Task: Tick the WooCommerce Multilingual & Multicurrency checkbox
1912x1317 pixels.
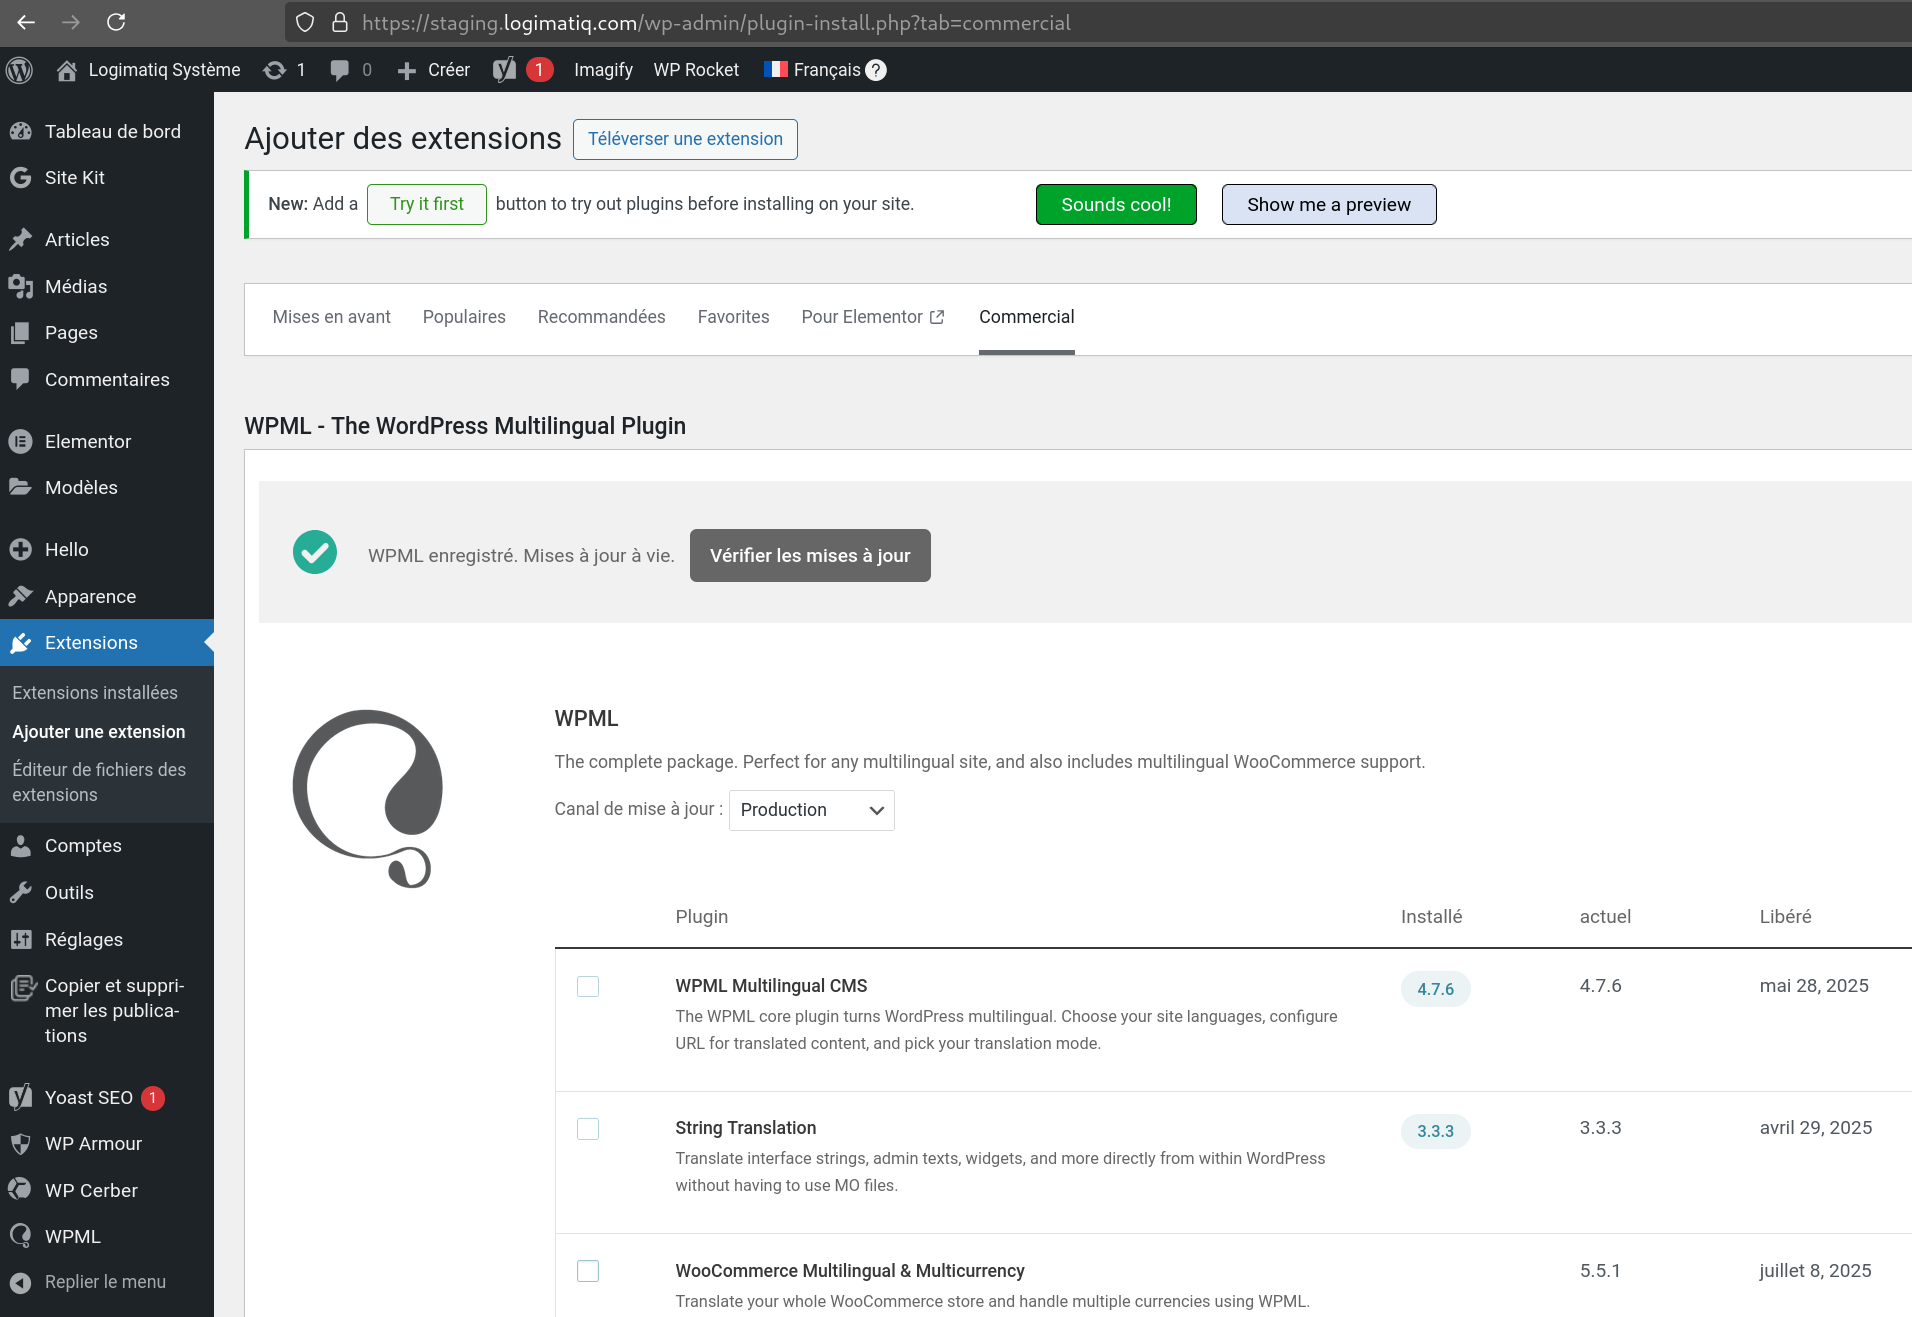Action: tap(588, 1271)
